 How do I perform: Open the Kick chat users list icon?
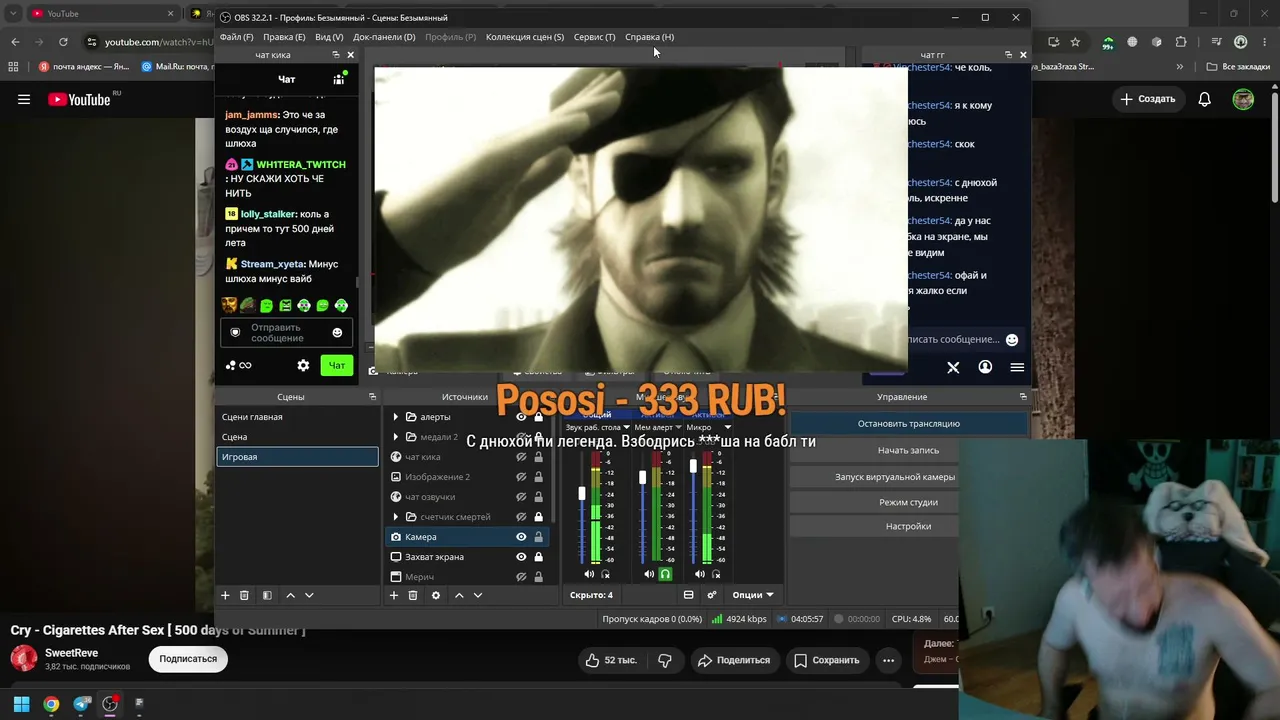click(339, 79)
